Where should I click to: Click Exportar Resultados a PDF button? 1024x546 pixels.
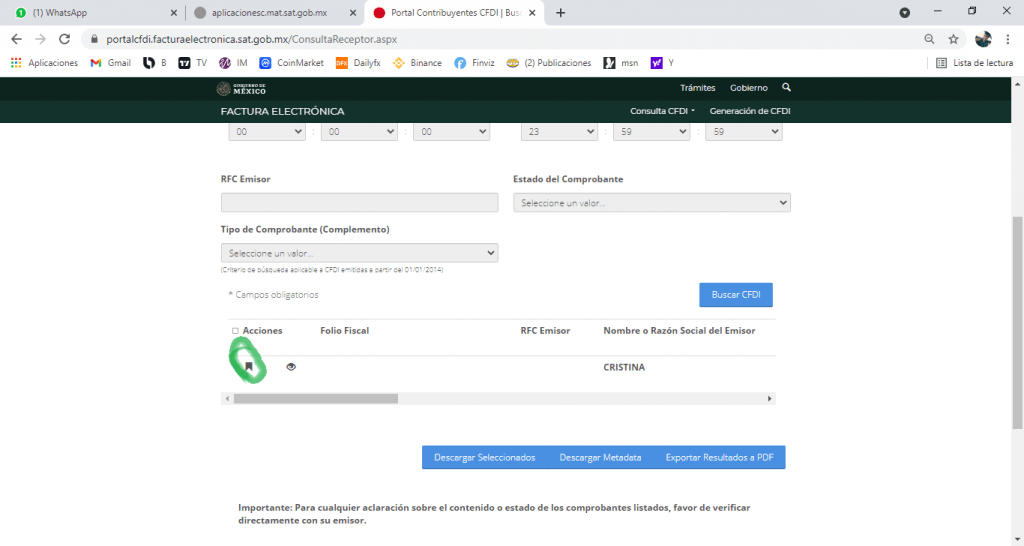(719, 457)
